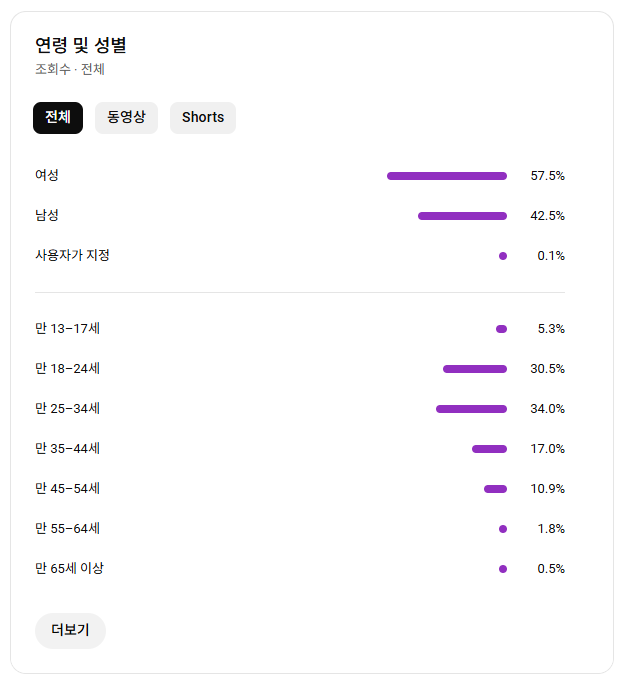Click the 만 13–17세 bar
The height and width of the screenshot is (689, 626).
point(501,329)
